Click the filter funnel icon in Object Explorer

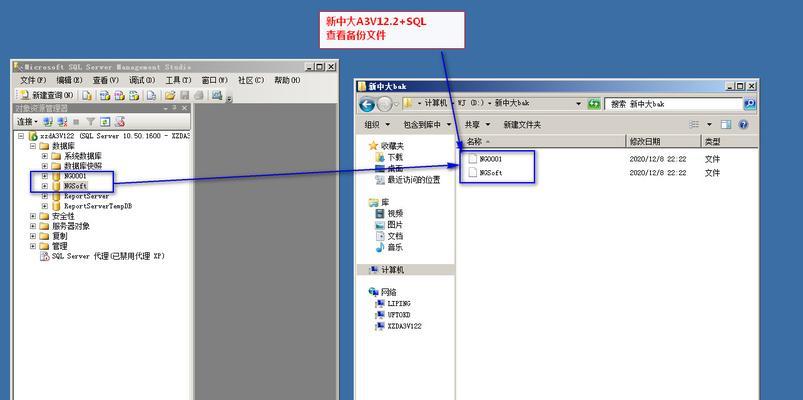tap(90, 122)
